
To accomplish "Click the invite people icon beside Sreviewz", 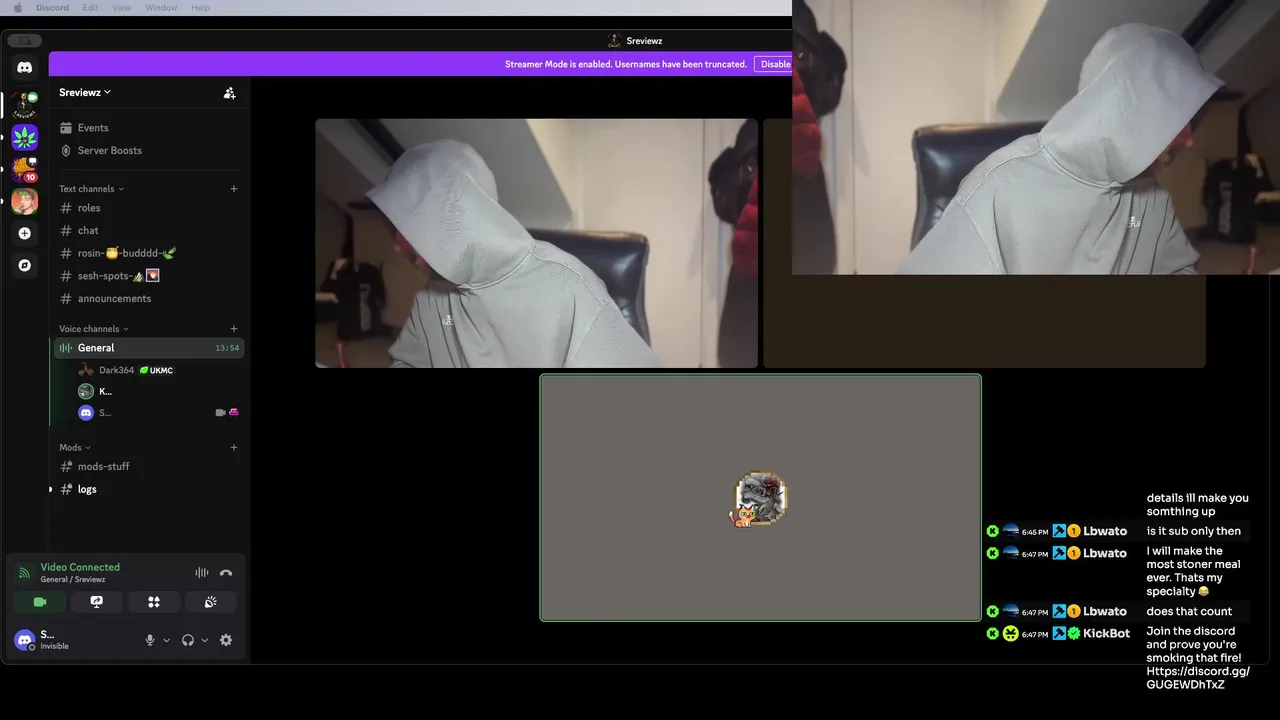I will click(x=229, y=92).
